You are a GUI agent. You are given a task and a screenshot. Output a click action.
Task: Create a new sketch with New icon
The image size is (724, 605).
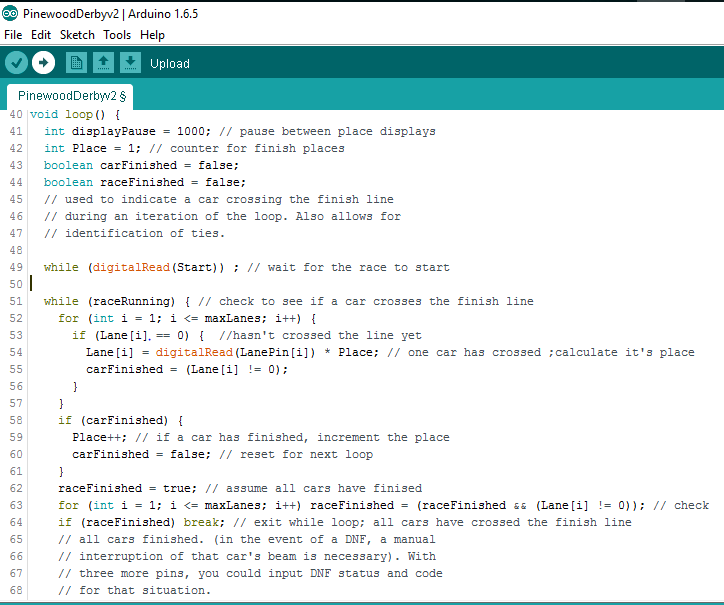pyautogui.click(x=76, y=63)
